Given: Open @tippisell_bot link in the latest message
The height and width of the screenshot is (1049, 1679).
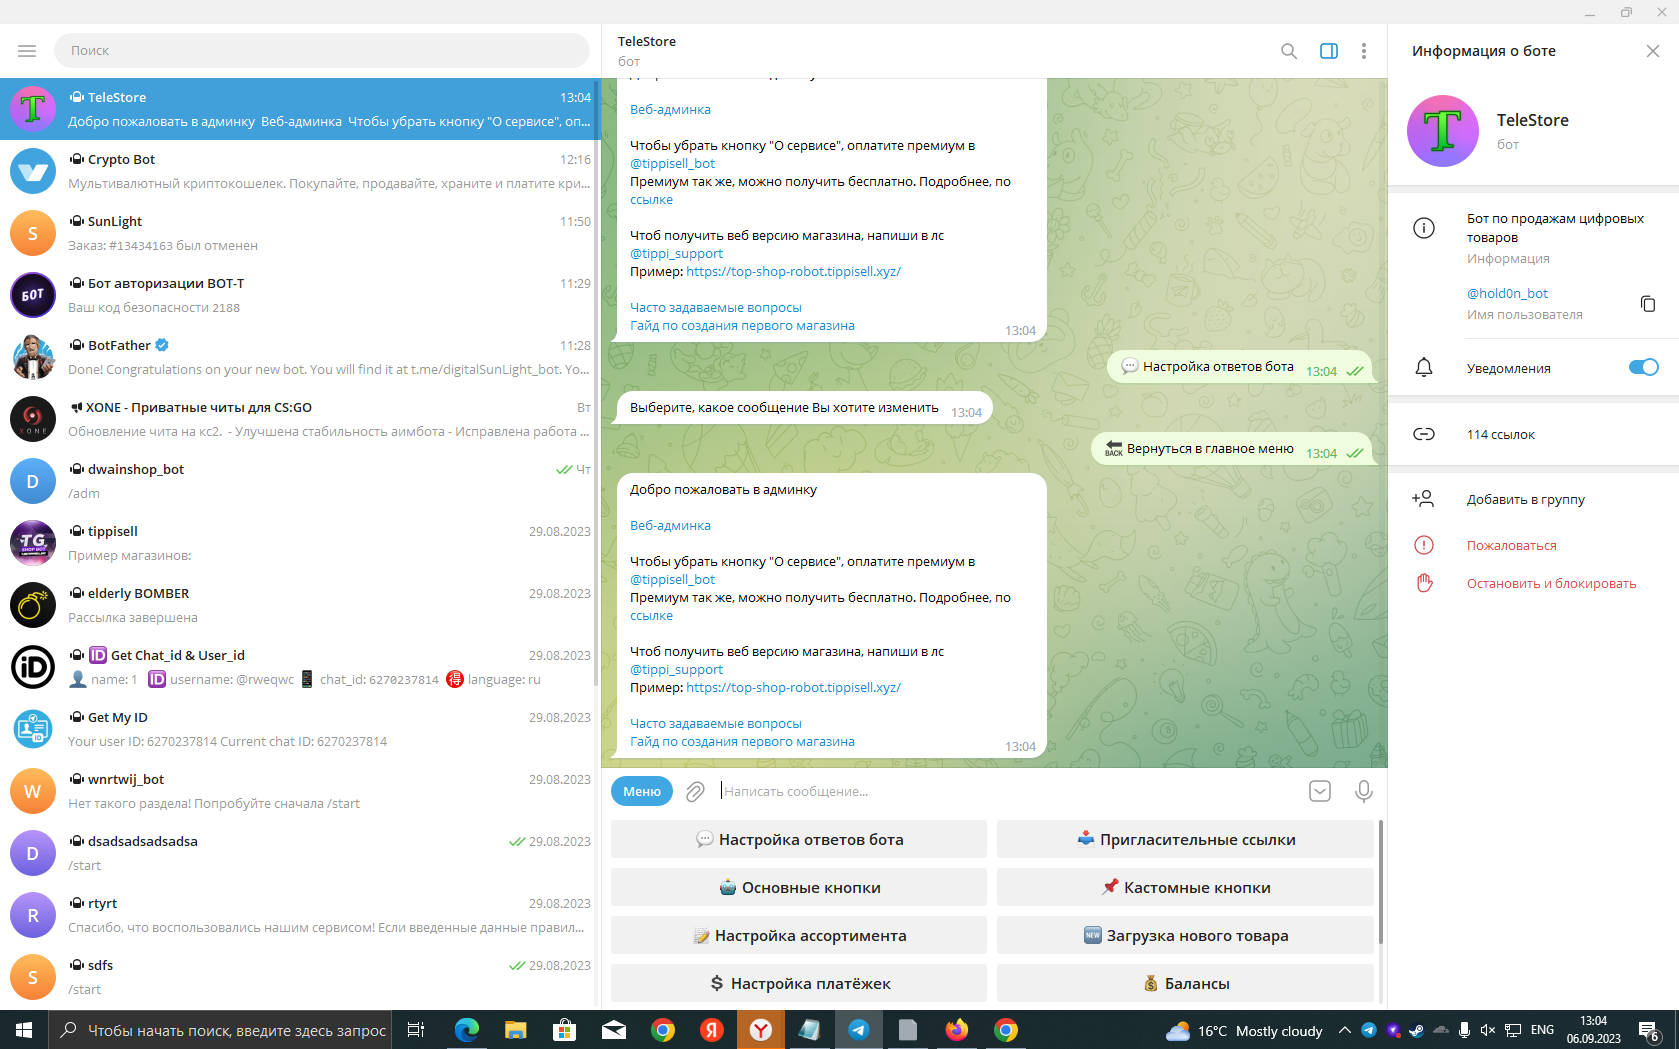Looking at the screenshot, I should 672,579.
